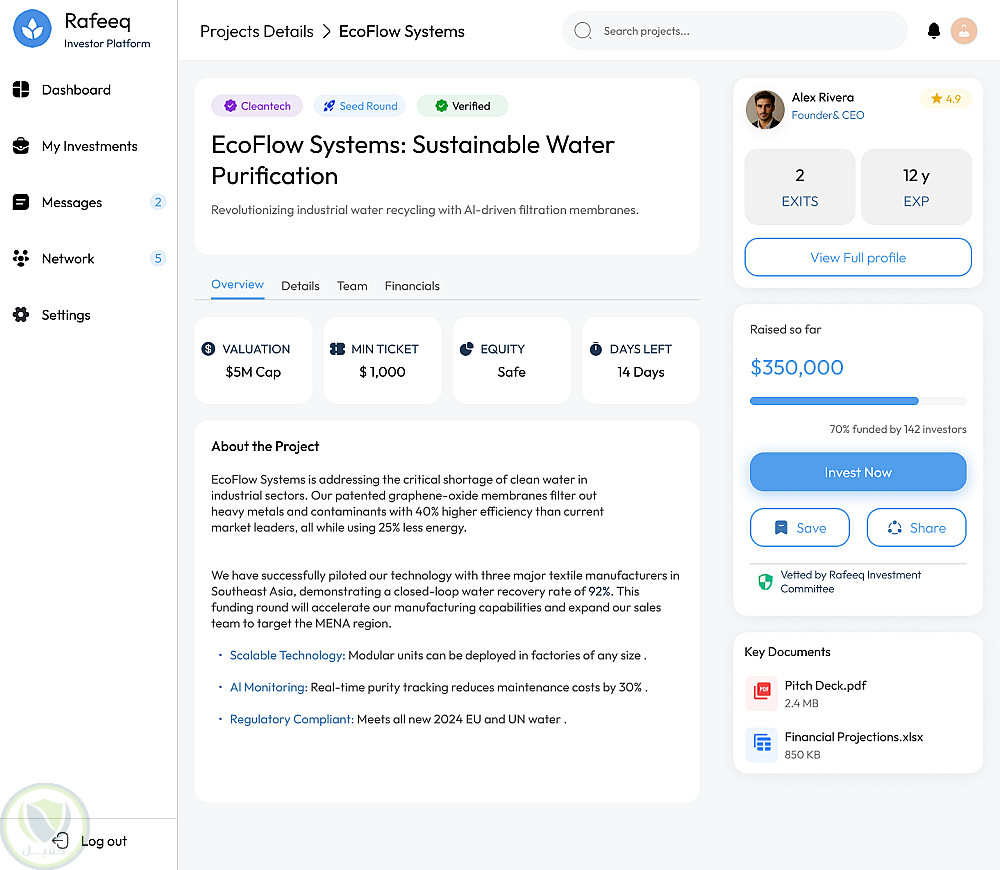This screenshot has height=870, width=1000.
Task: Share the EcoFlow project
Action: click(x=916, y=528)
